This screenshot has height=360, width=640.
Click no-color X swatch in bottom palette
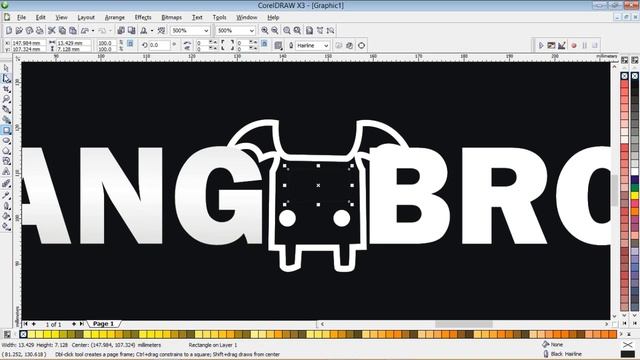23,334
